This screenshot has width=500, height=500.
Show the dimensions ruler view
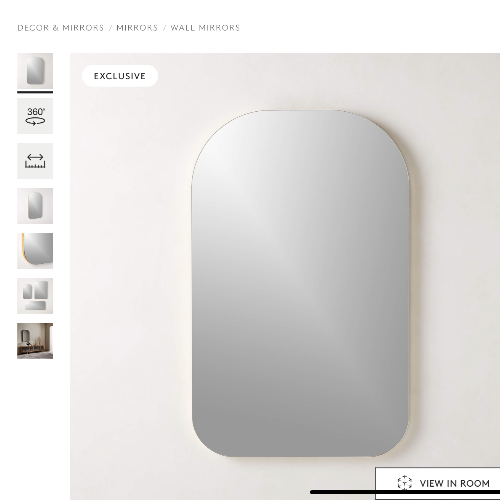(35, 161)
